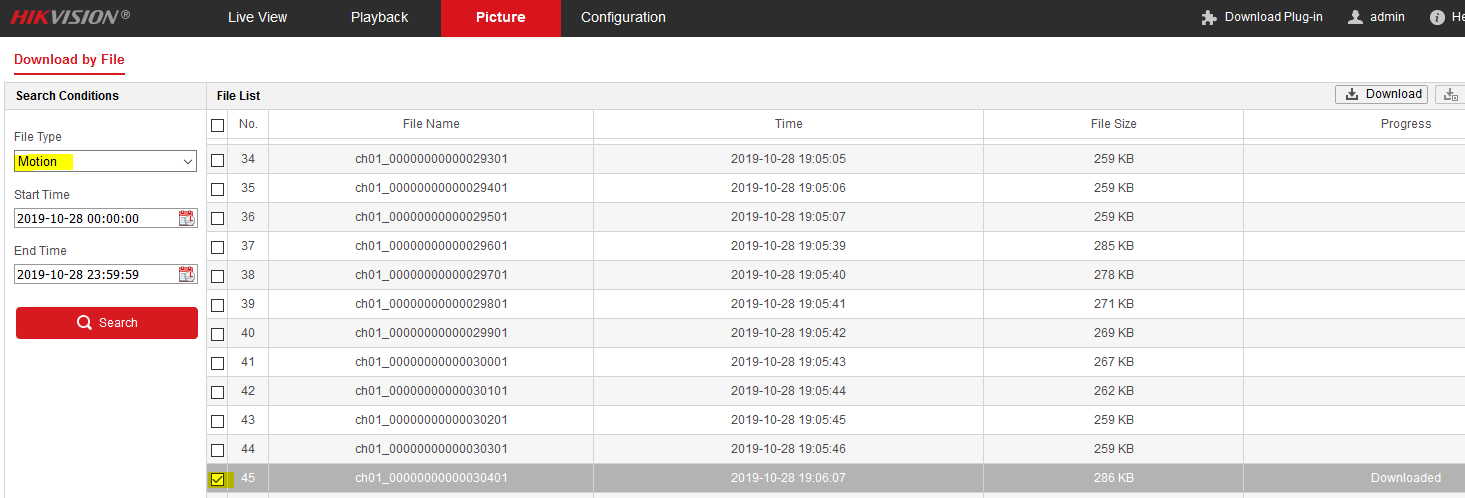Uncheck the checkbox for file No. 45
The width and height of the screenshot is (1465, 498).
tap(217, 479)
